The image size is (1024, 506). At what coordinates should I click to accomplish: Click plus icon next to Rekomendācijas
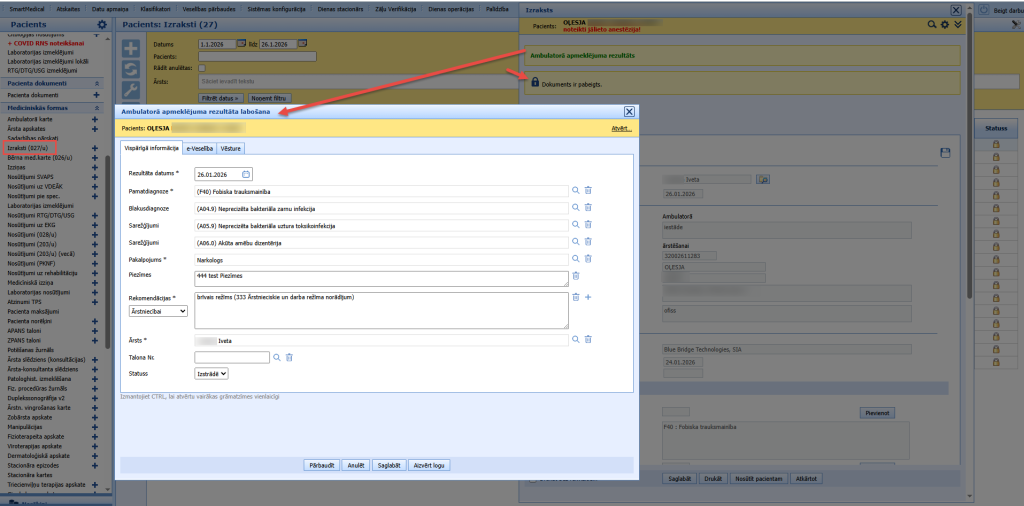click(x=588, y=297)
